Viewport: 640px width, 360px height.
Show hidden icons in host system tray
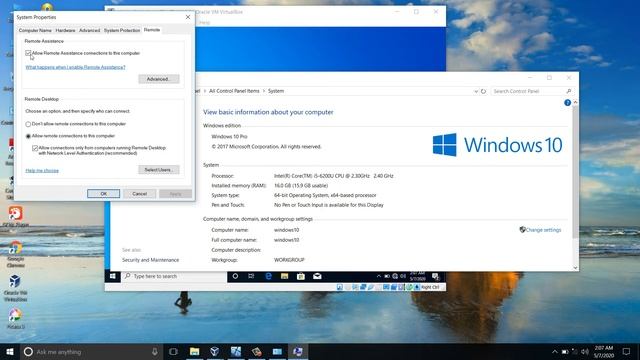(x=555, y=352)
